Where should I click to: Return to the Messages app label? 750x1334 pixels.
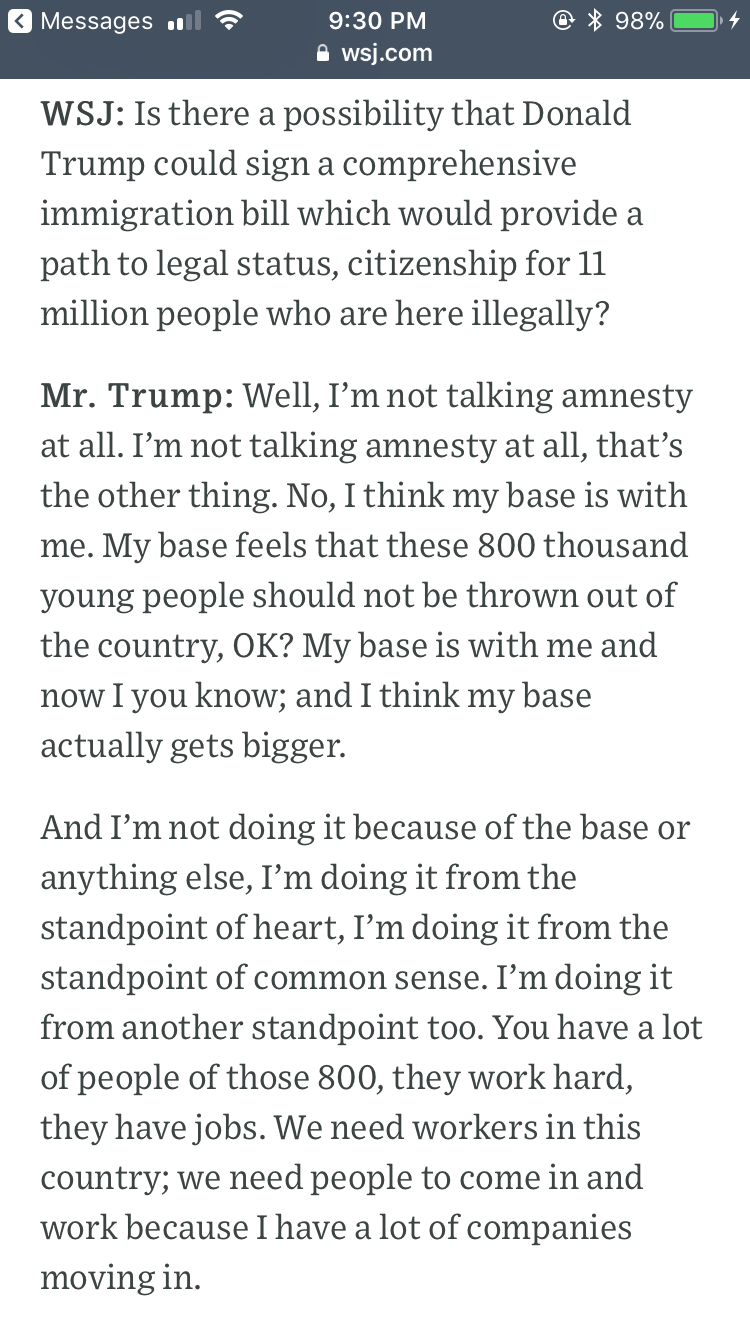point(96,21)
